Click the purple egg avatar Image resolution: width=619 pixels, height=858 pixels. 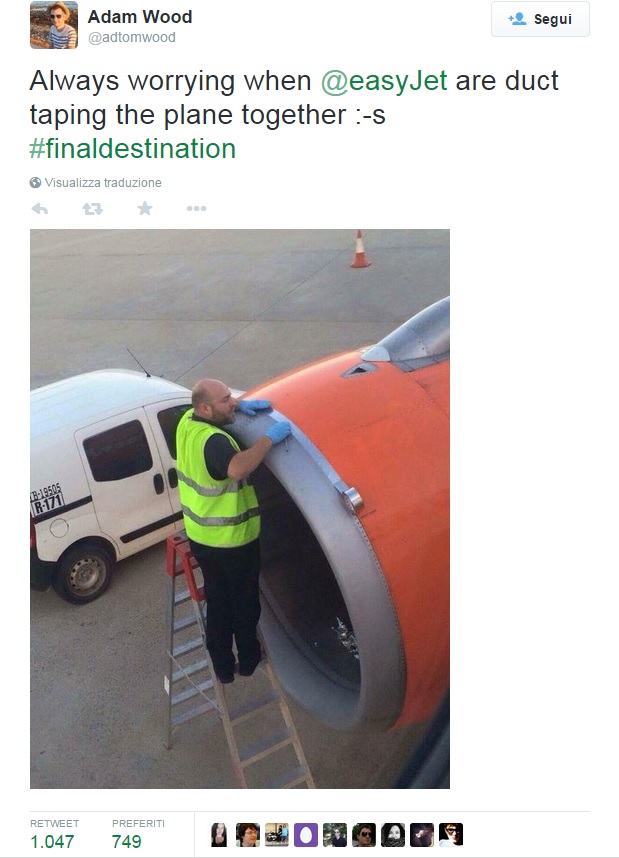306,835
